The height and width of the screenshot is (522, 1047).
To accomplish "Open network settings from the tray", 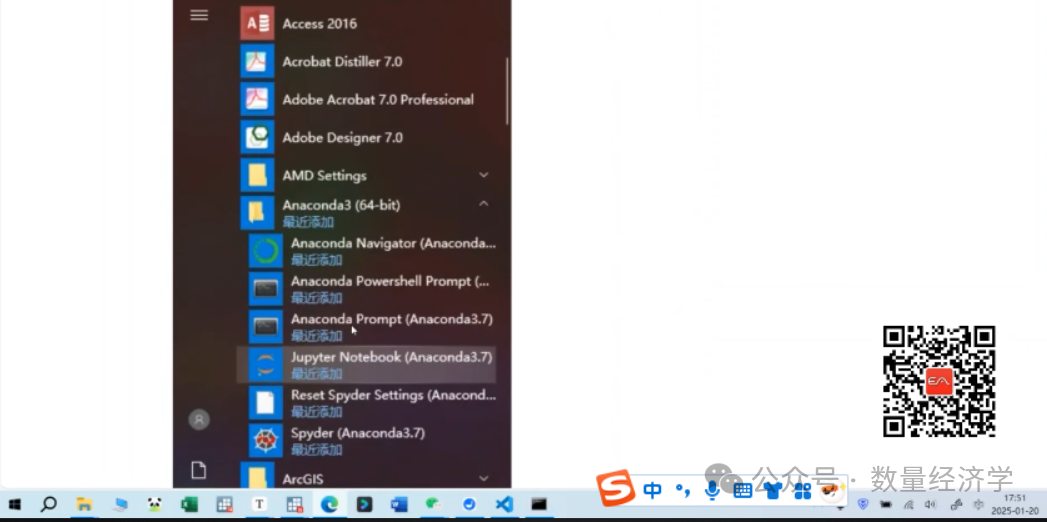I will point(908,505).
